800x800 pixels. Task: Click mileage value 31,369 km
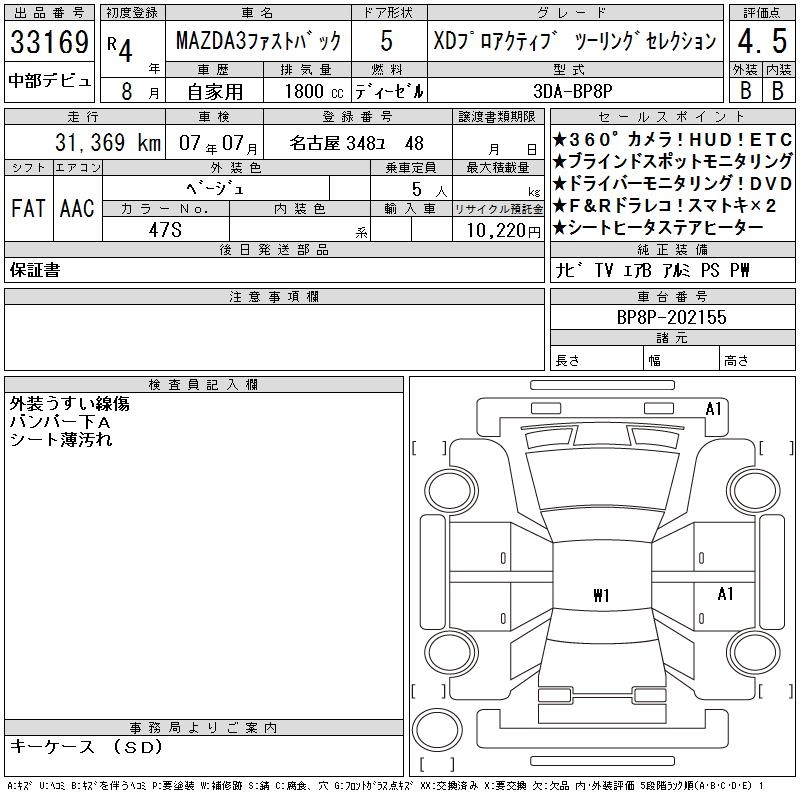tap(108, 142)
